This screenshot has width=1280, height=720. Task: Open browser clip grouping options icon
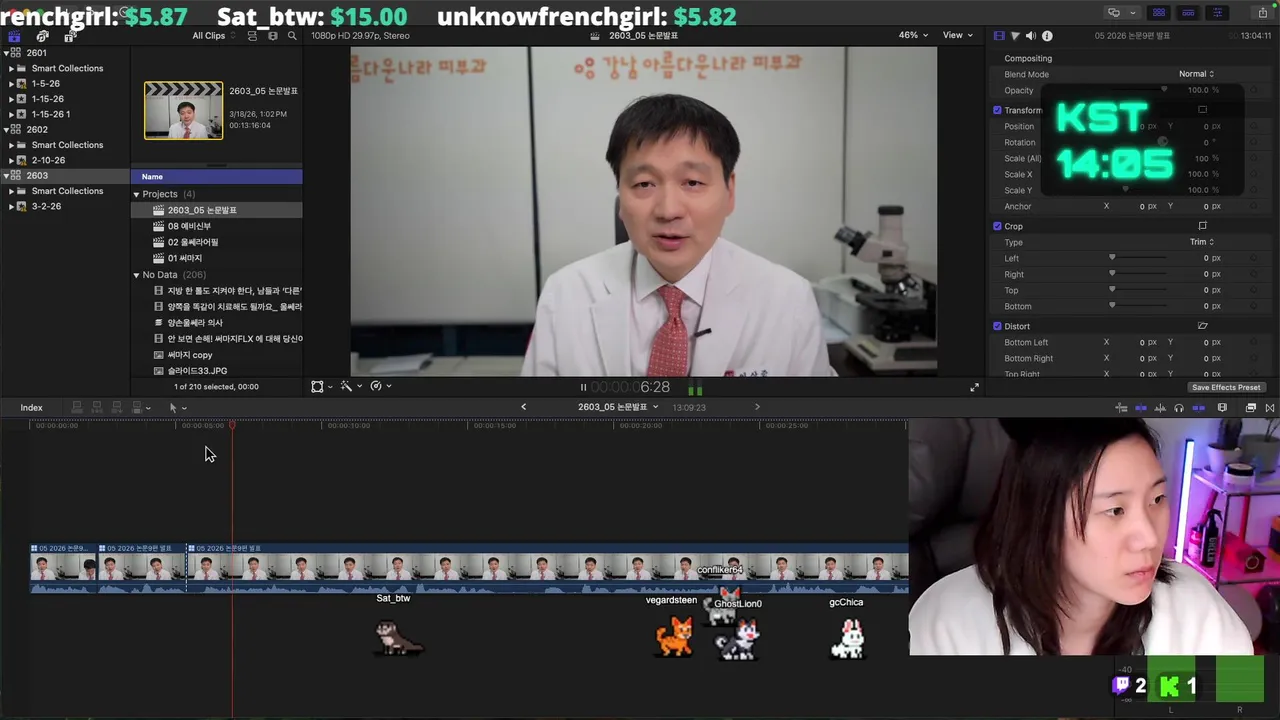click(273, 36)
